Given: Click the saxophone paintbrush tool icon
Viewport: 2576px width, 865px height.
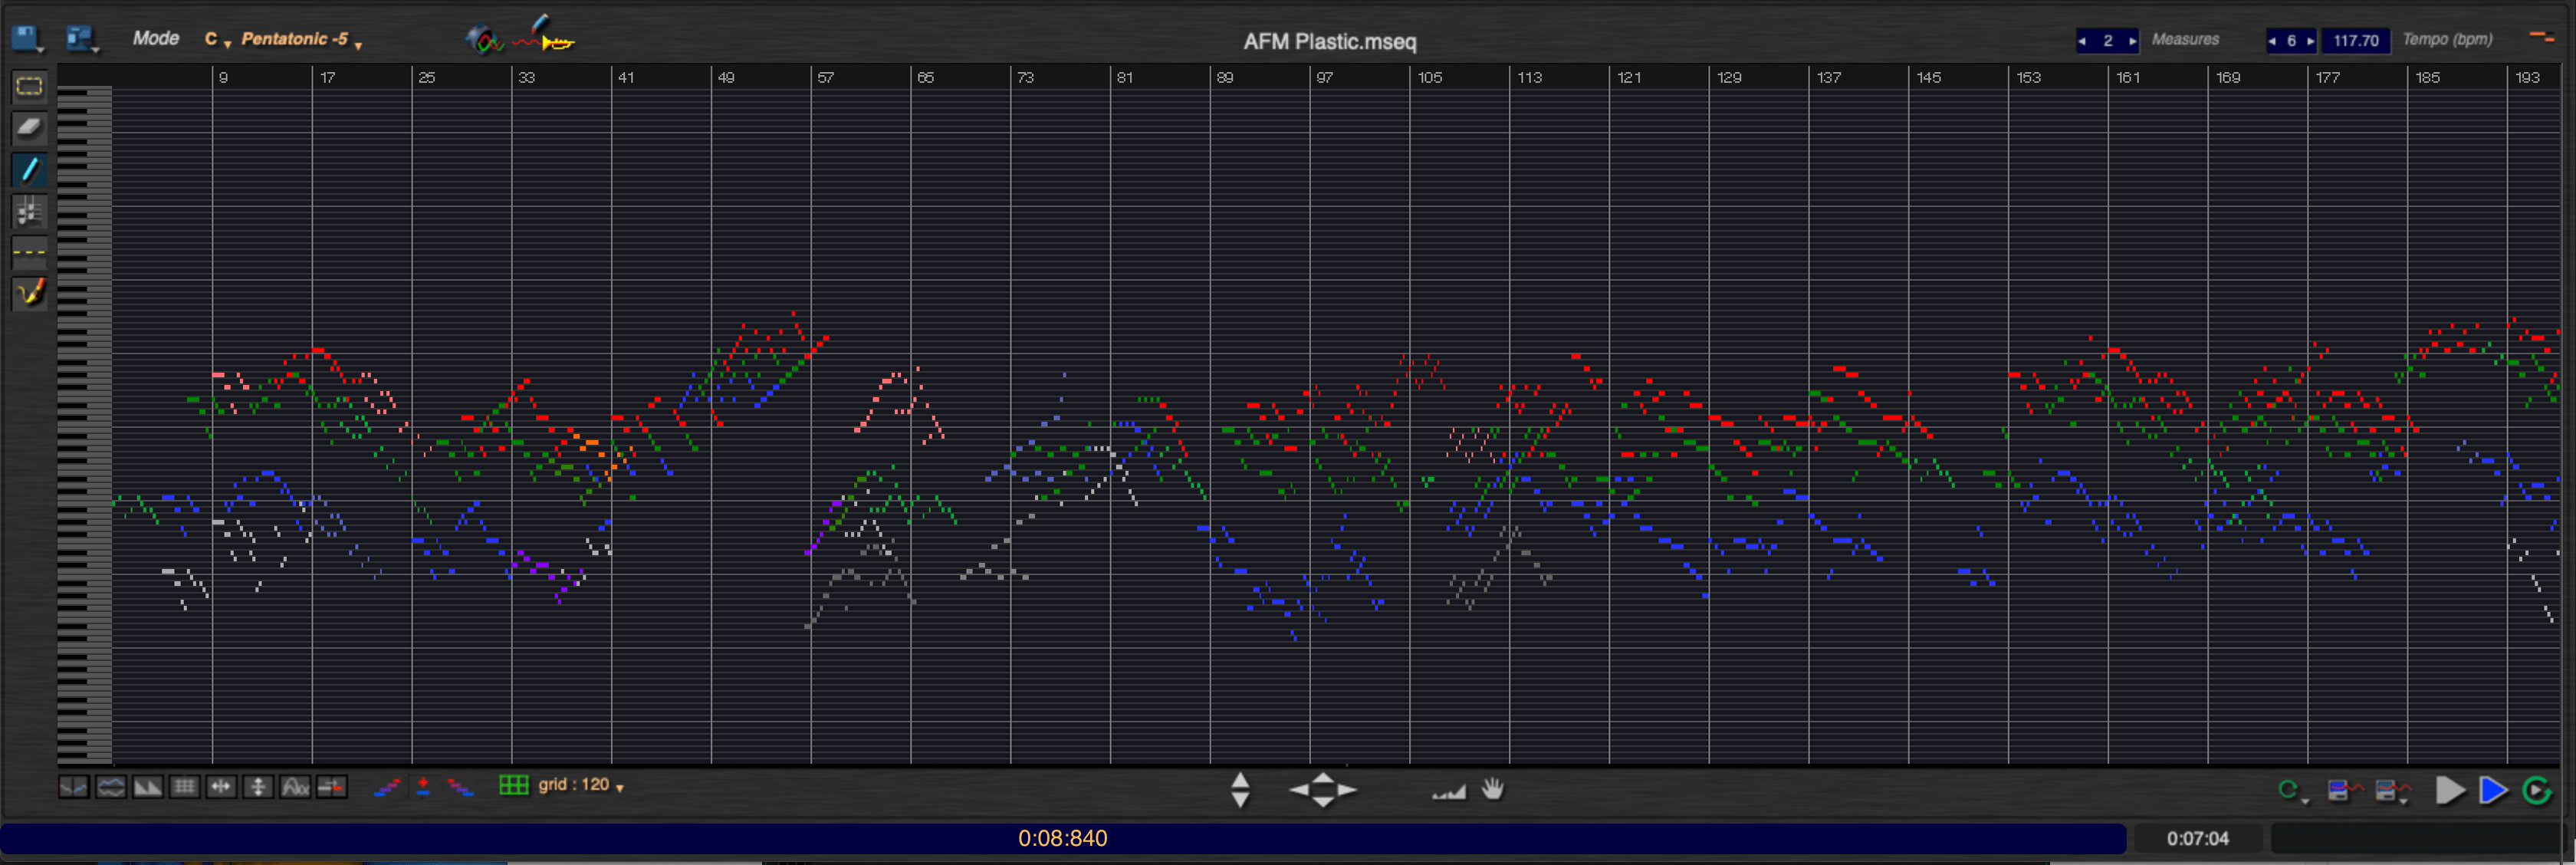Looking at the screenshot, I should 29,293.
